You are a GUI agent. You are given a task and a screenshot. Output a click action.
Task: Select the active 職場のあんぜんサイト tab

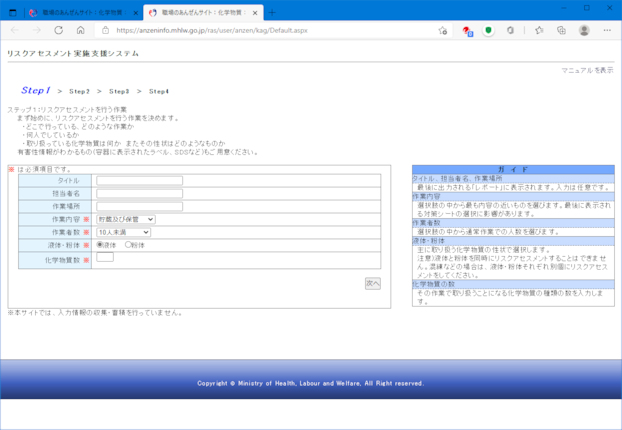coord(202,13)
